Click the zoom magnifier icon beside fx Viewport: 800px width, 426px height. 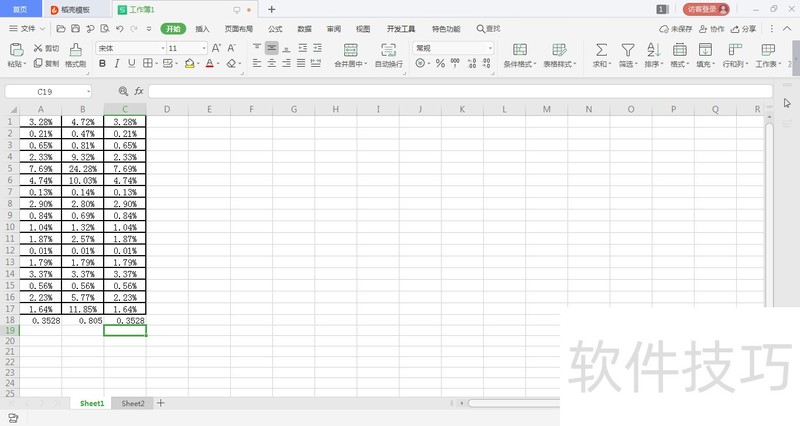coord(123,91)
